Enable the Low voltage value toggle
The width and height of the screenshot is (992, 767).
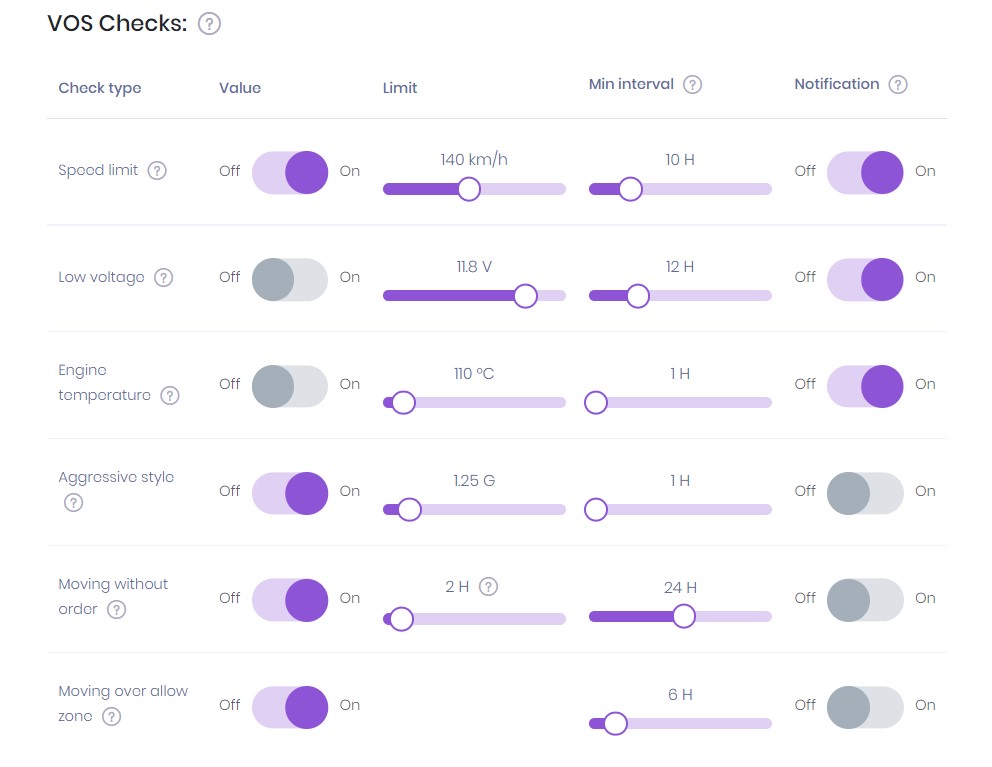pyautogui.click(x=290, y=278)
